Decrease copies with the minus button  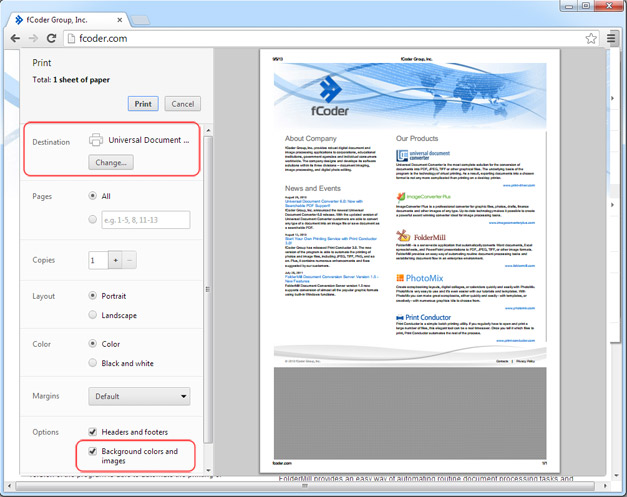(129, 260)
